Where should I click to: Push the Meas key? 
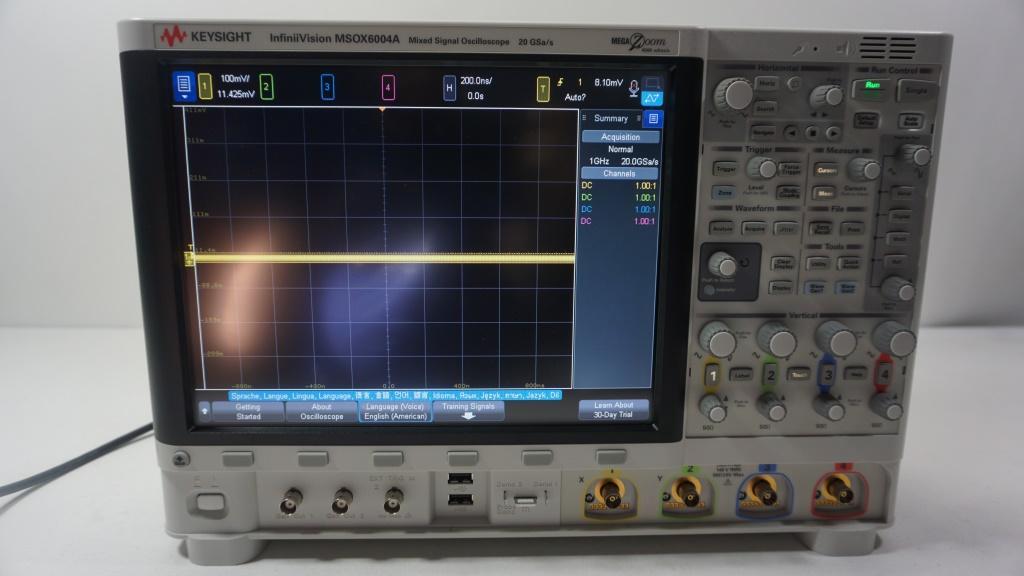tap(825, 193)
